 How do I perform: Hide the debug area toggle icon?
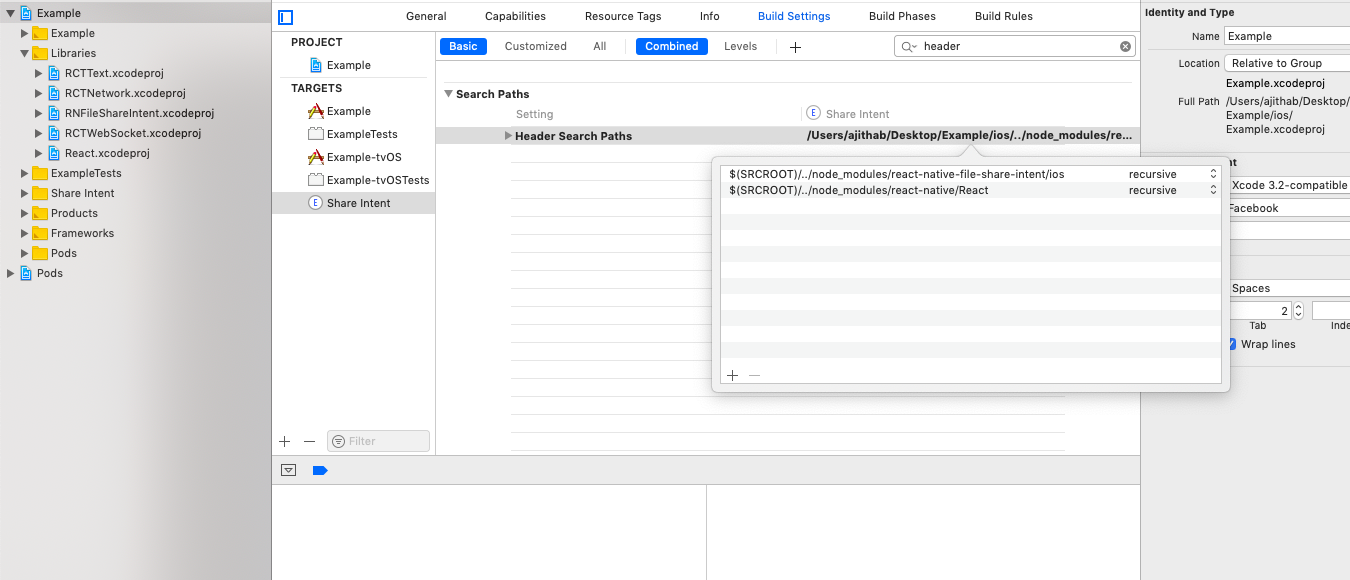[x=289, y=470]
